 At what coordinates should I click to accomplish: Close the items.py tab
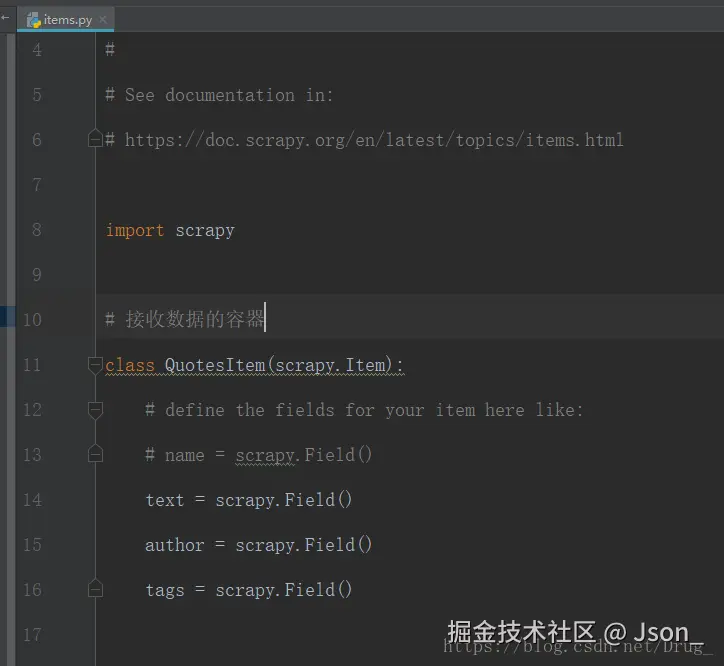point(103,19)
